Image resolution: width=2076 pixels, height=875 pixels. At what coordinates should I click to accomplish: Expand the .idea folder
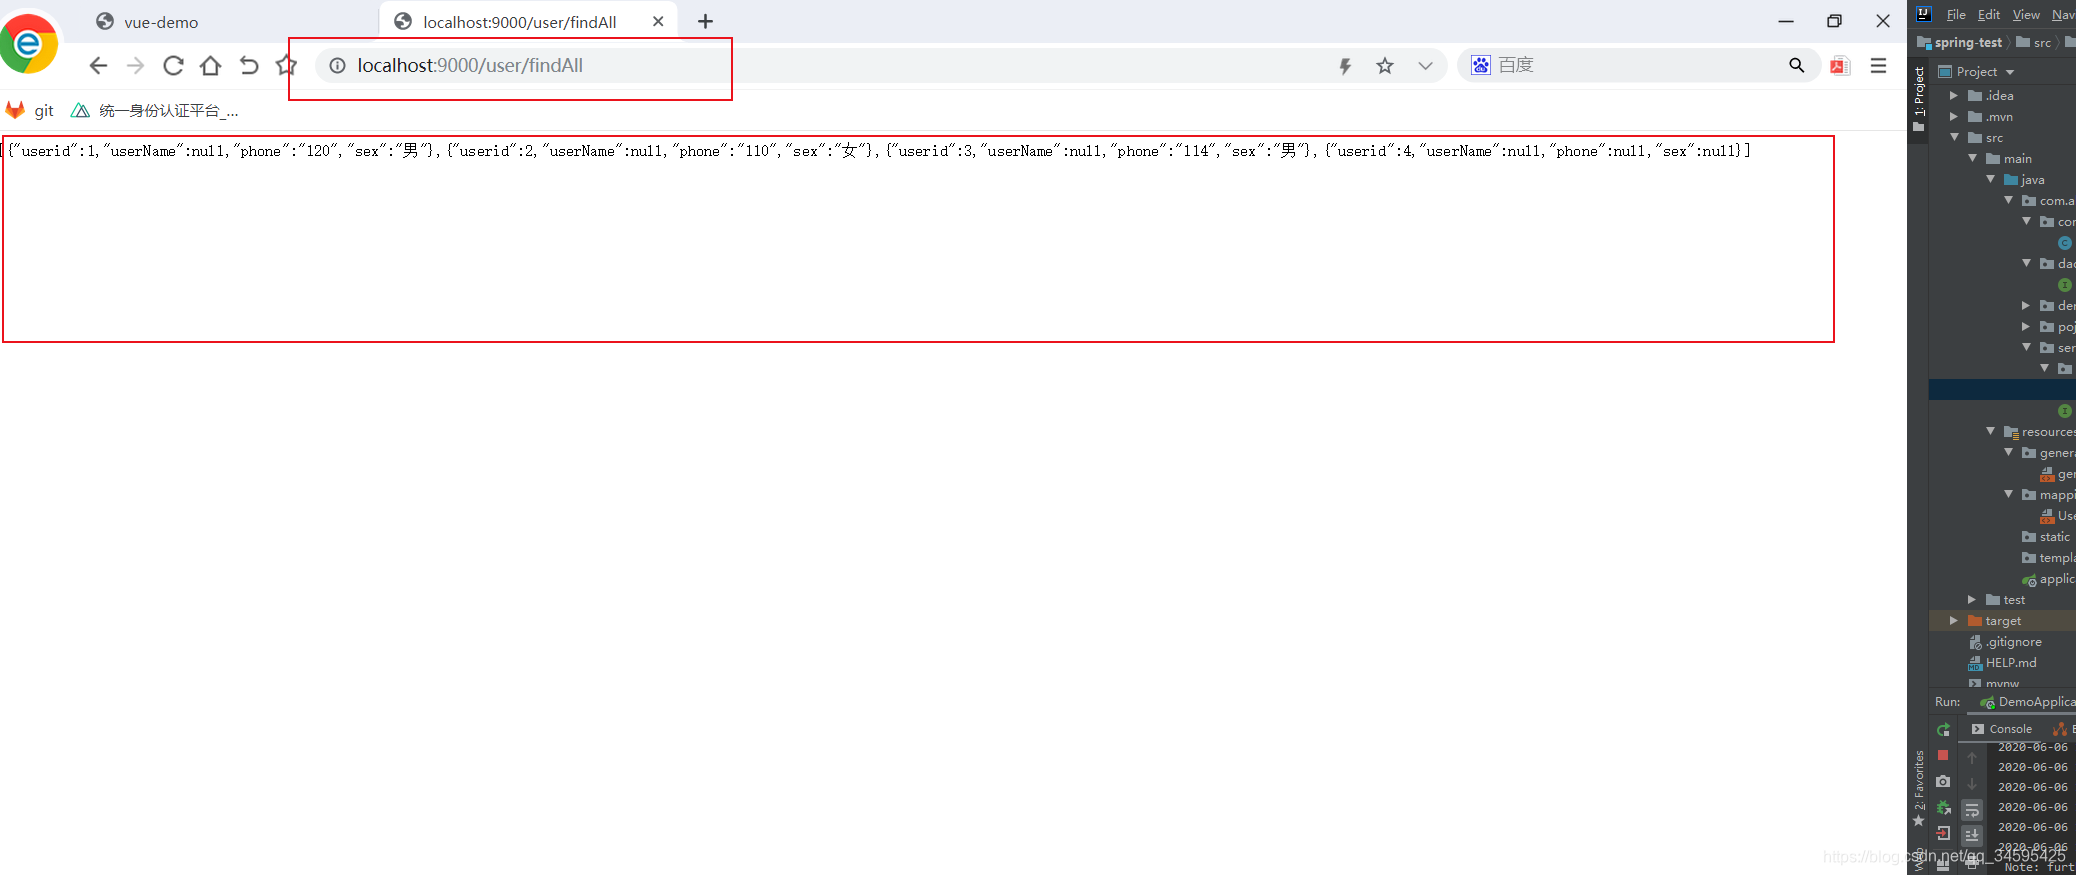pos(1954,96)
